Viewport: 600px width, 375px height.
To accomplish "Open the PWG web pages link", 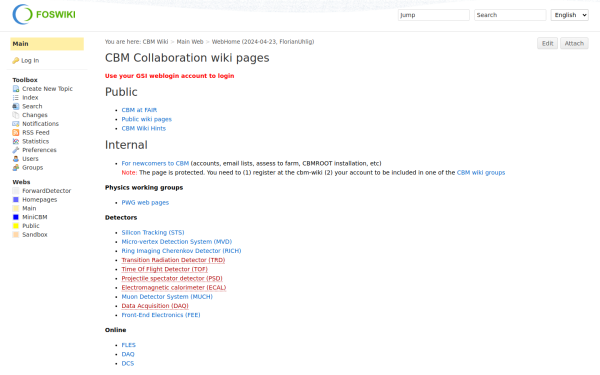I will [145, 203].
